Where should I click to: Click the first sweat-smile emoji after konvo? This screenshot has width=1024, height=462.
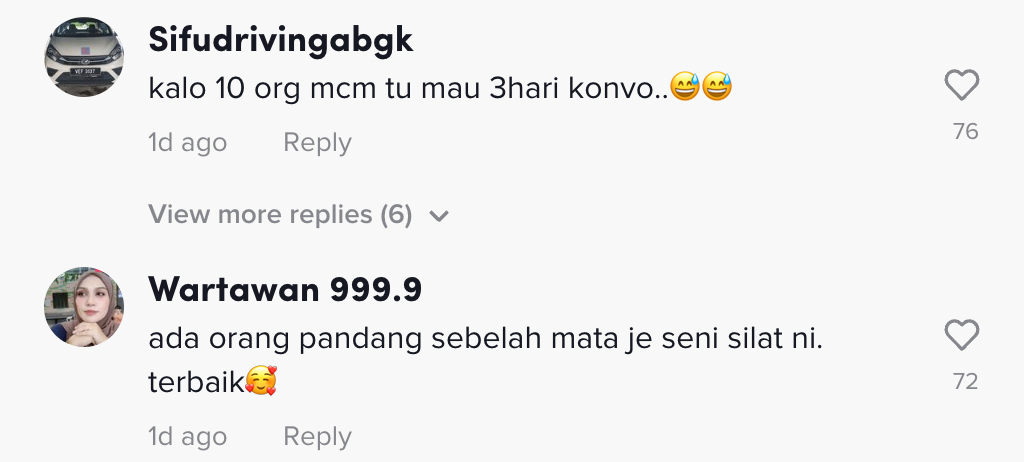click(685, 88)
